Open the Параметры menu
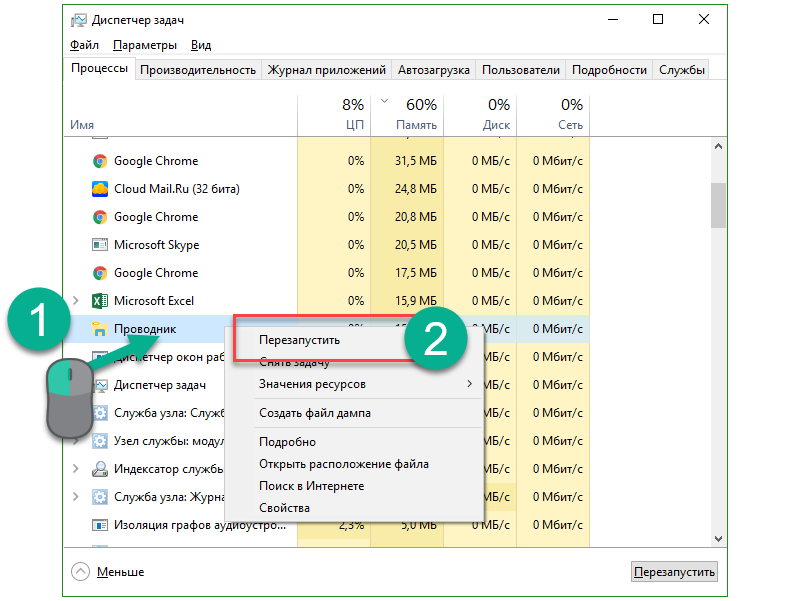 (x=145, y=45)
